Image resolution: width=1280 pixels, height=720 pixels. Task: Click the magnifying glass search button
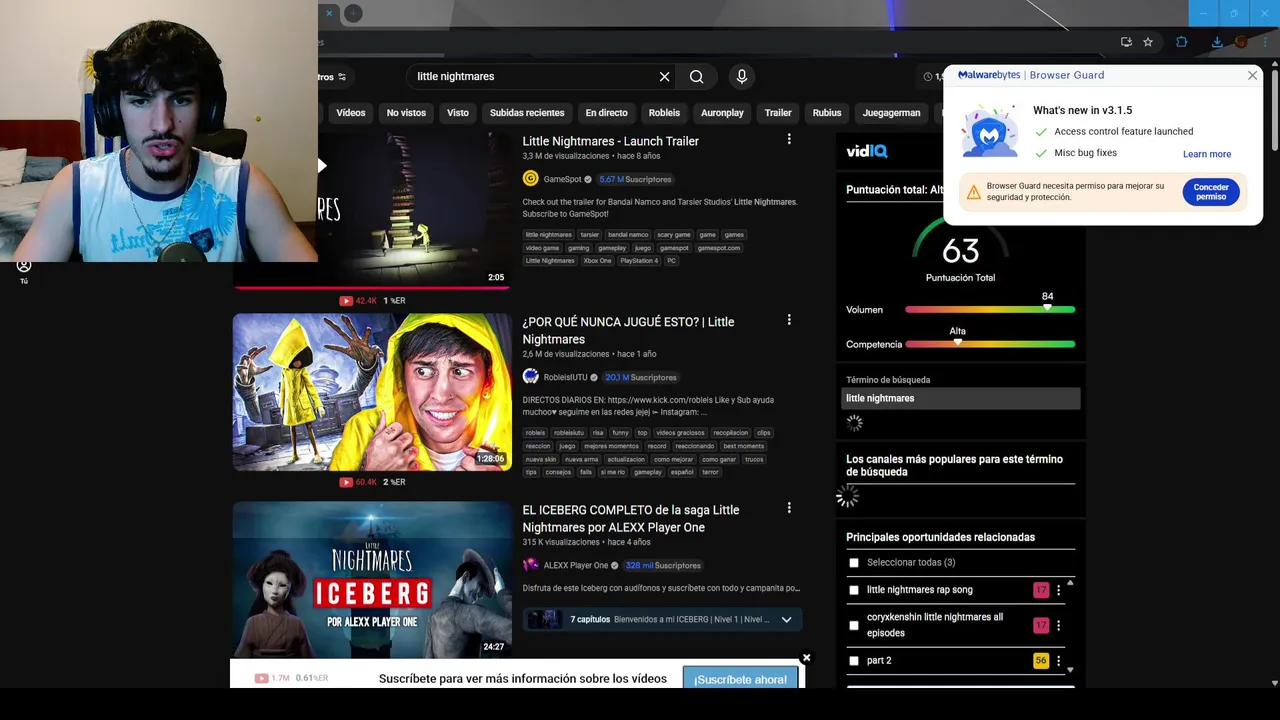tap(696, 77)
